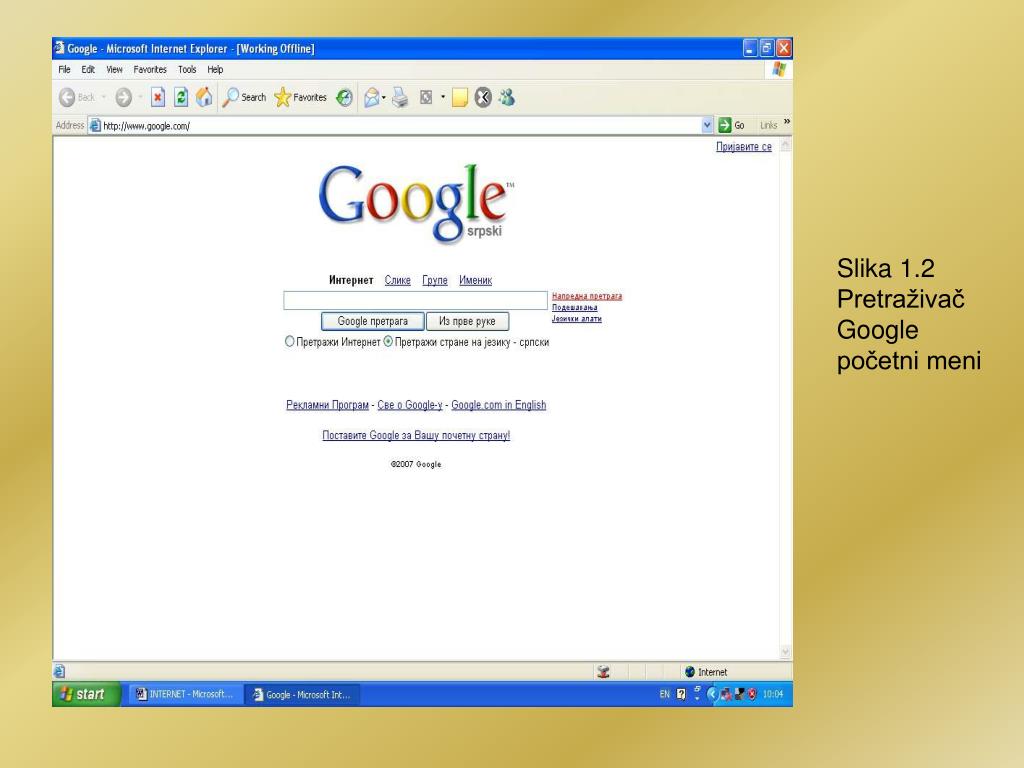Expand the Links toolbar chevron
The width and height of the screenshot is (1024, 768).
coord(786,121)
